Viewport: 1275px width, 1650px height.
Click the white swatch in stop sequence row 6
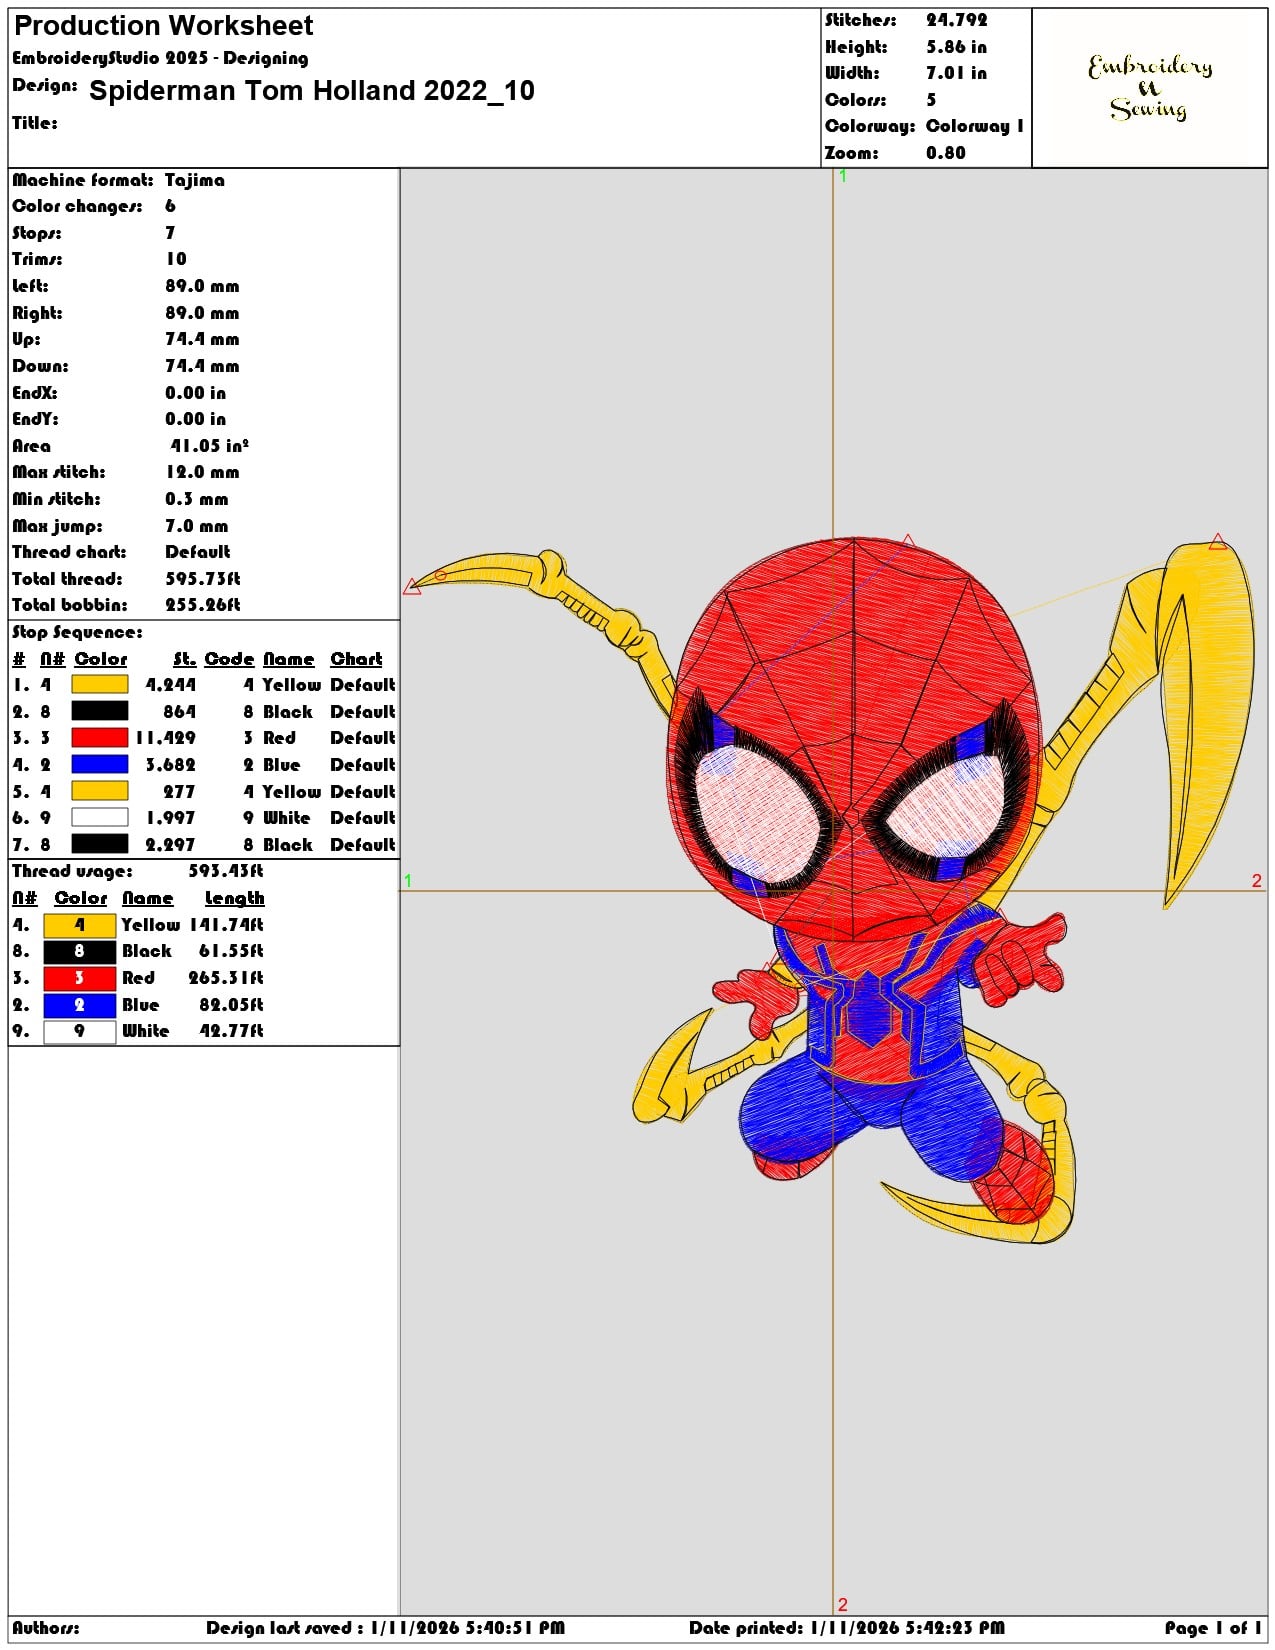pyautogui.click(x=100, y=817)
